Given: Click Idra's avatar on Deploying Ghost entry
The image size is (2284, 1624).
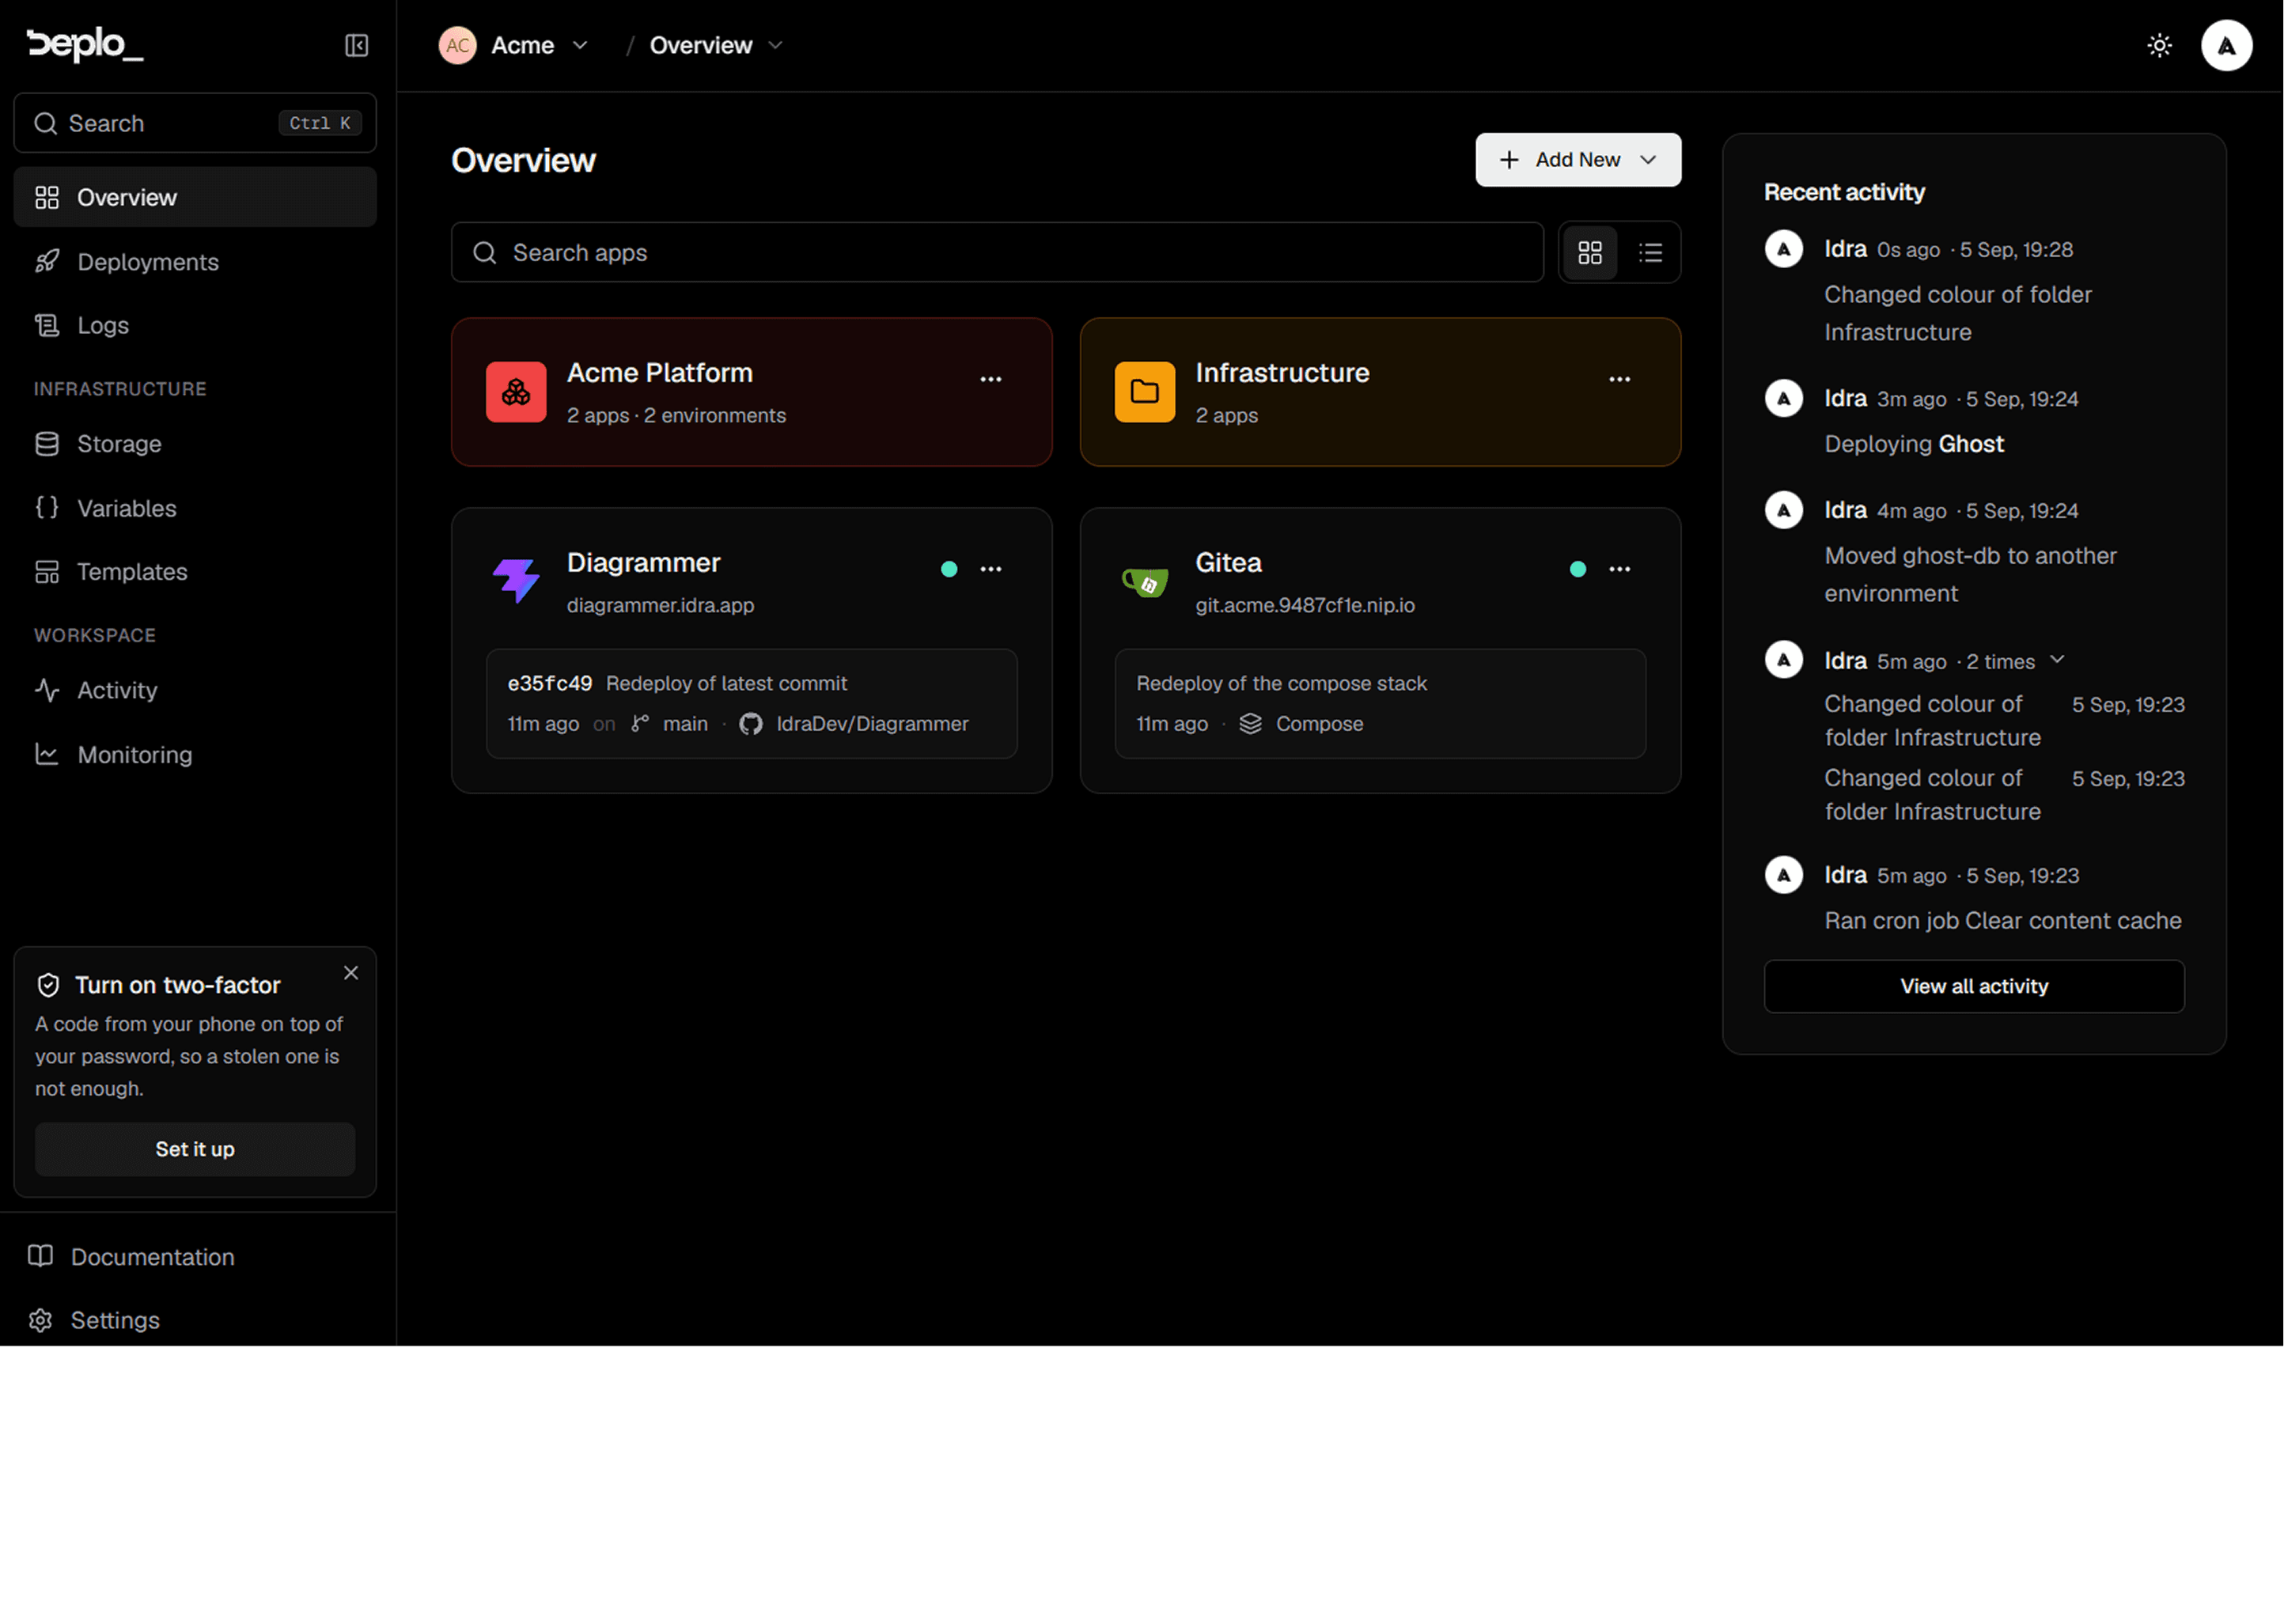Looking at the screenshot, I should coord(1783,399).
